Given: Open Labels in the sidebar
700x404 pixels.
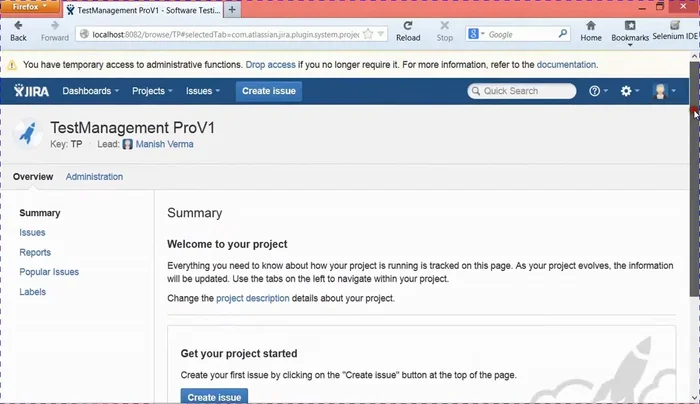Looking at the screenshot, I should pyautogui.click(x=33, y=292).
